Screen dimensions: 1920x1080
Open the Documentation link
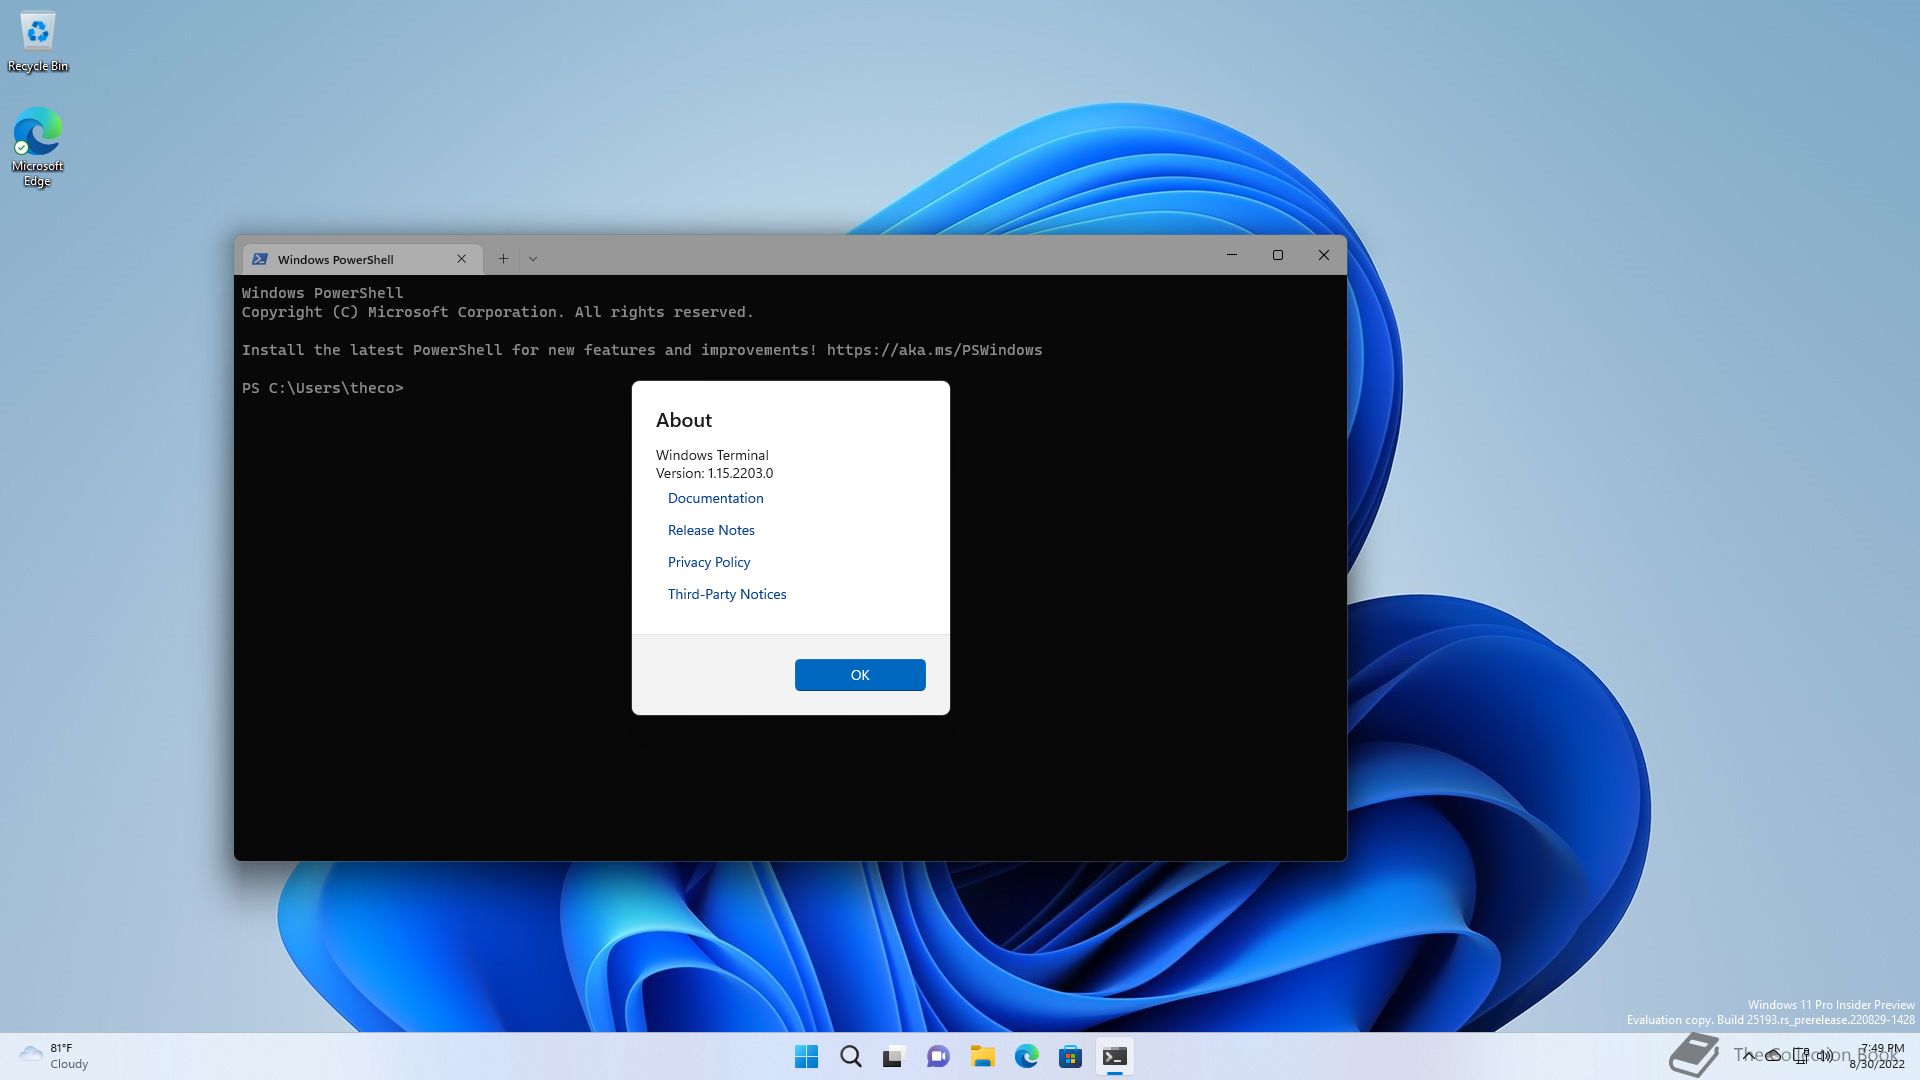[715, 498]
